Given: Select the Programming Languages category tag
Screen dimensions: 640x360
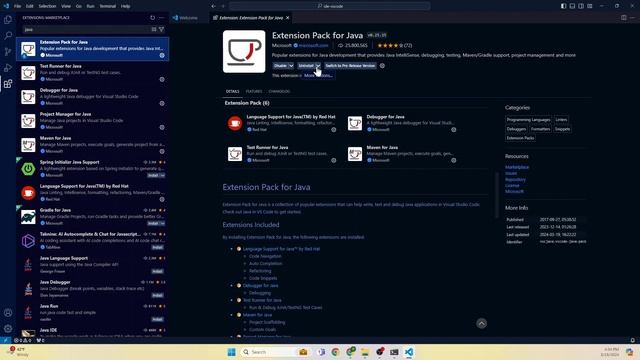Looking at the screenshot, I should tap(529, 120).
